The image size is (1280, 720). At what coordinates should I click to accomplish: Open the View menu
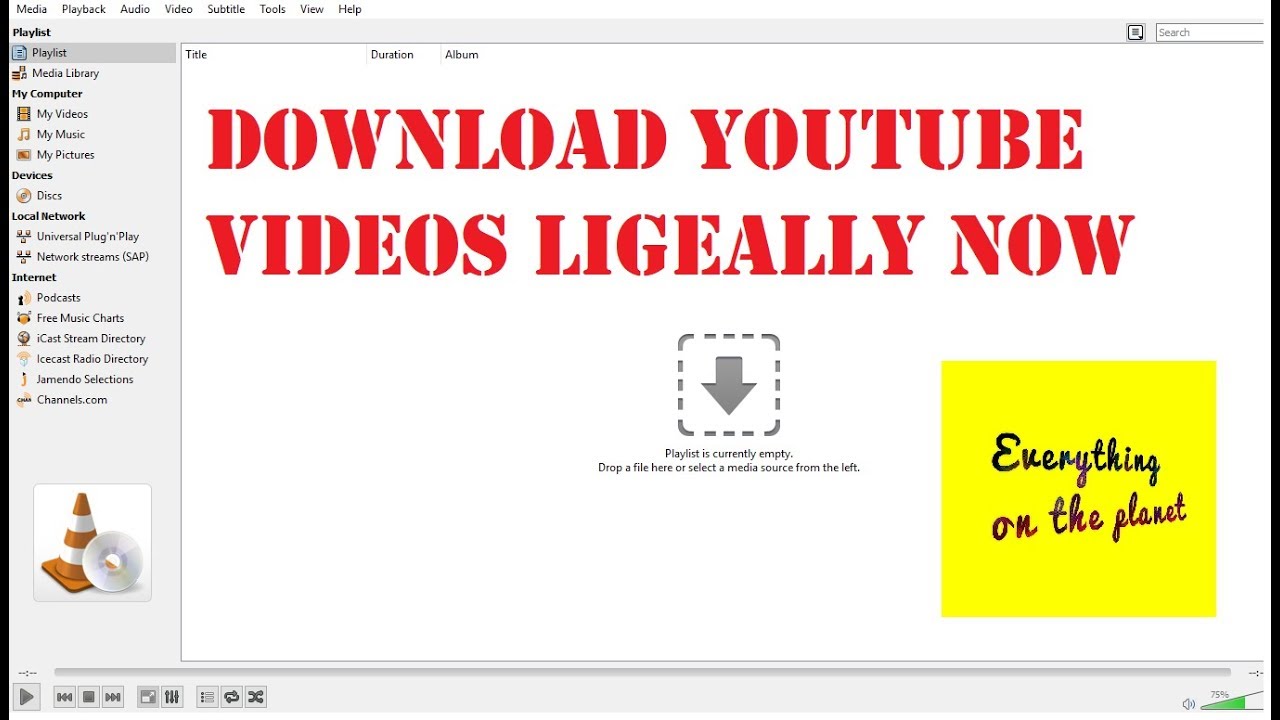312,9
